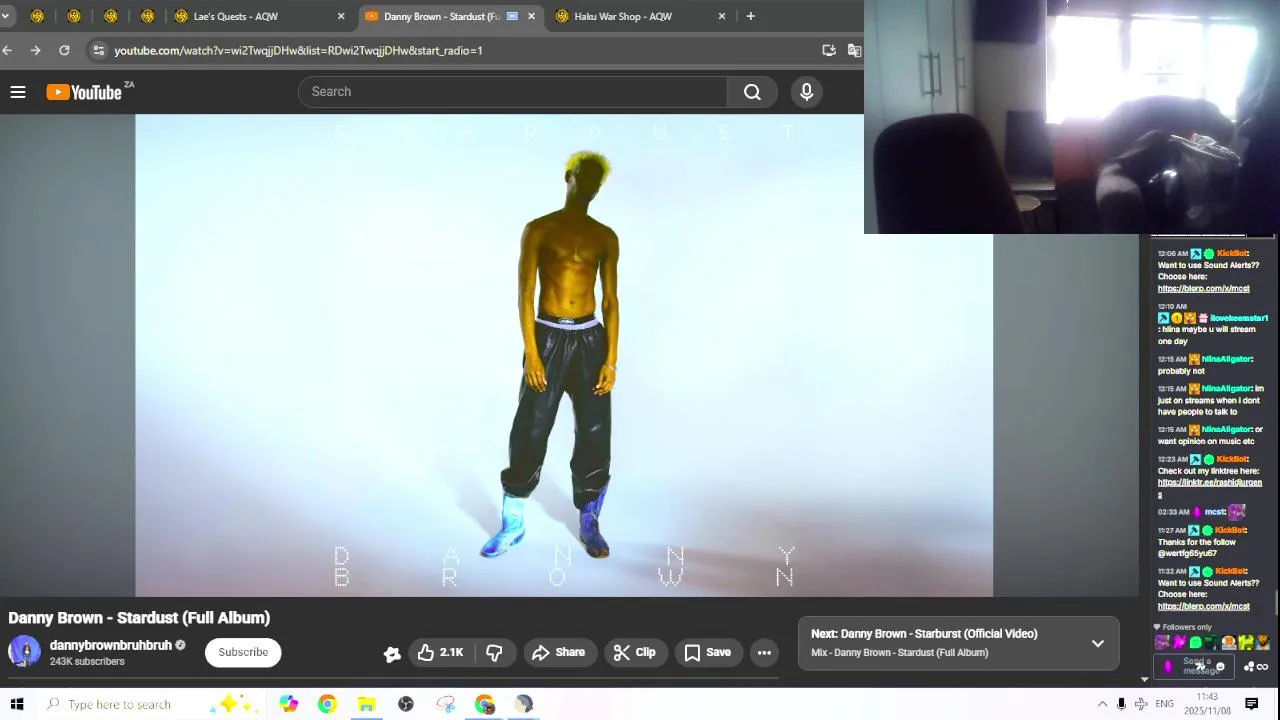Go forward with the browser forward arrow

coord(36,50)
